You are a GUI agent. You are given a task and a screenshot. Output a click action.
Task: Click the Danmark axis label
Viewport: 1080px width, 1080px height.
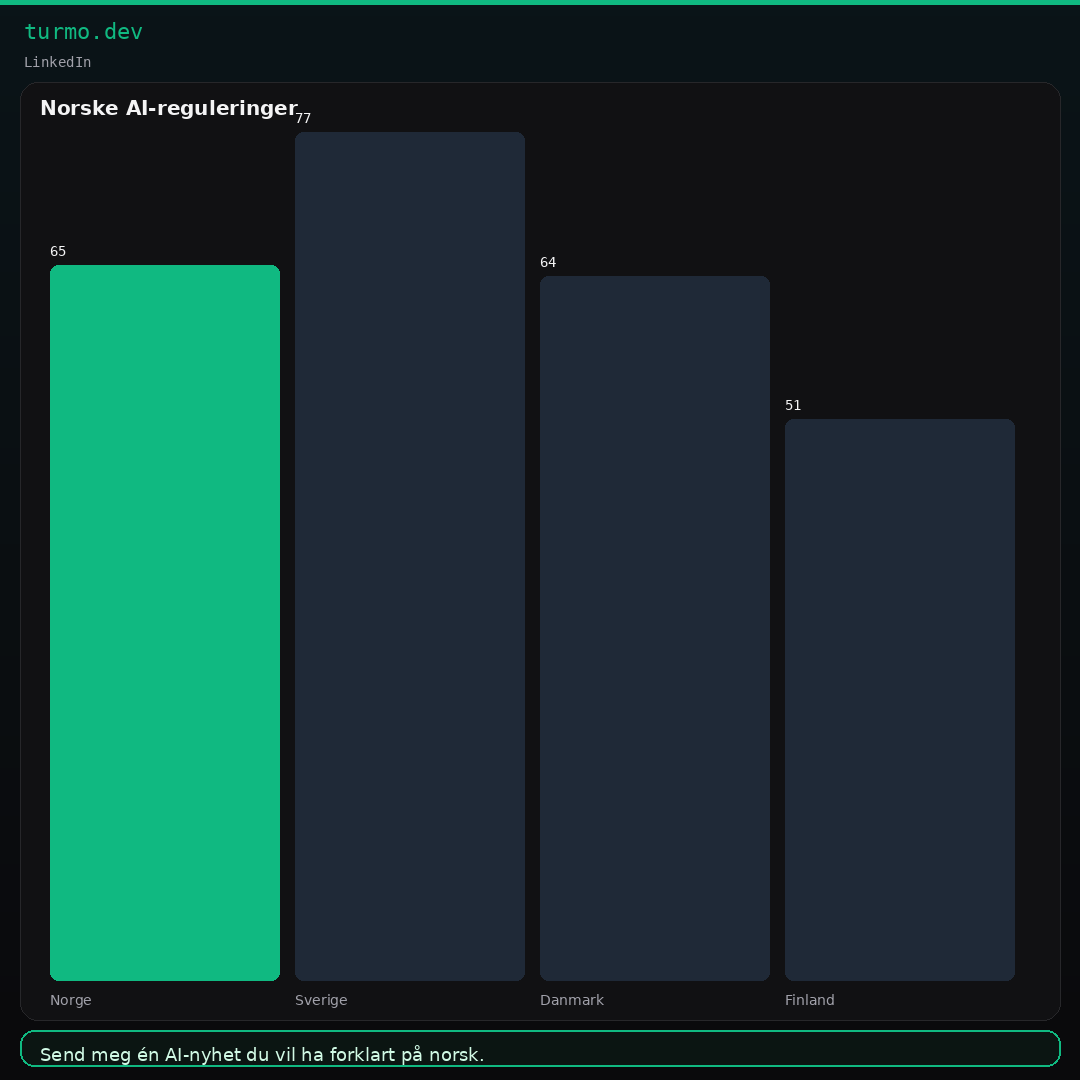click(572, 1000)
